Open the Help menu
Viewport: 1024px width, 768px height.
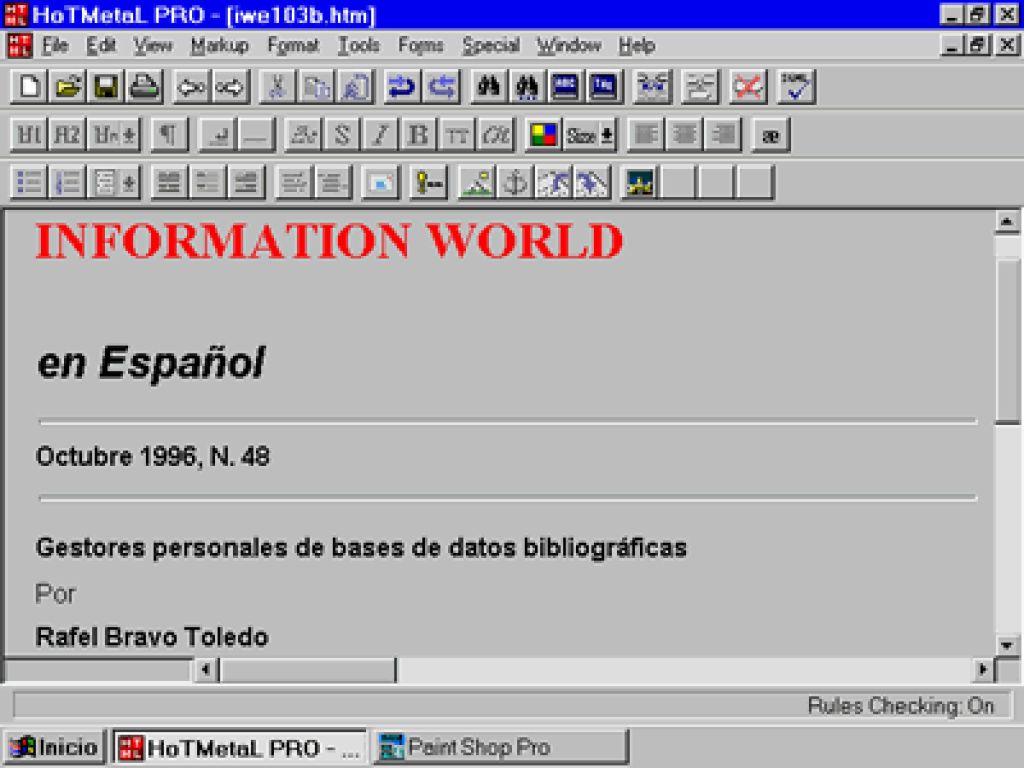point(637,46)
